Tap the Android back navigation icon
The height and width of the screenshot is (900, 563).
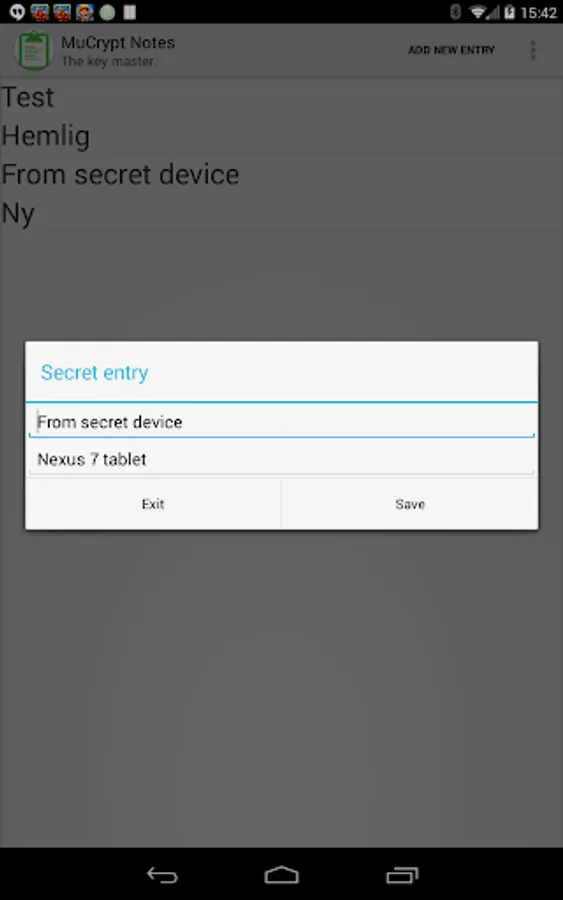click(162, 875)
